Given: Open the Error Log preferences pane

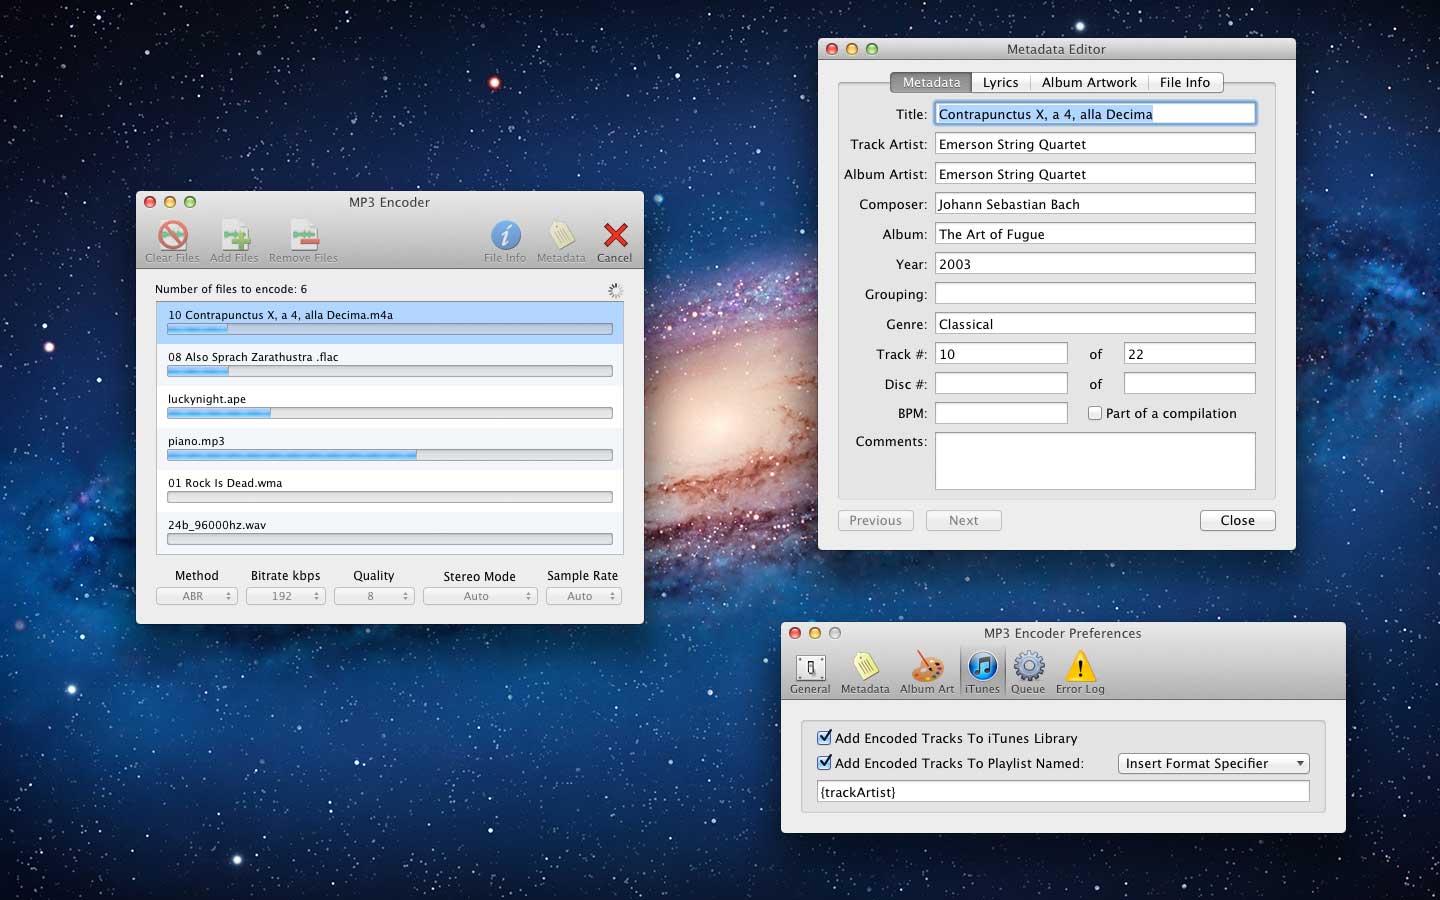Looking at the screenshot, I should click(x=1080, y=665).
